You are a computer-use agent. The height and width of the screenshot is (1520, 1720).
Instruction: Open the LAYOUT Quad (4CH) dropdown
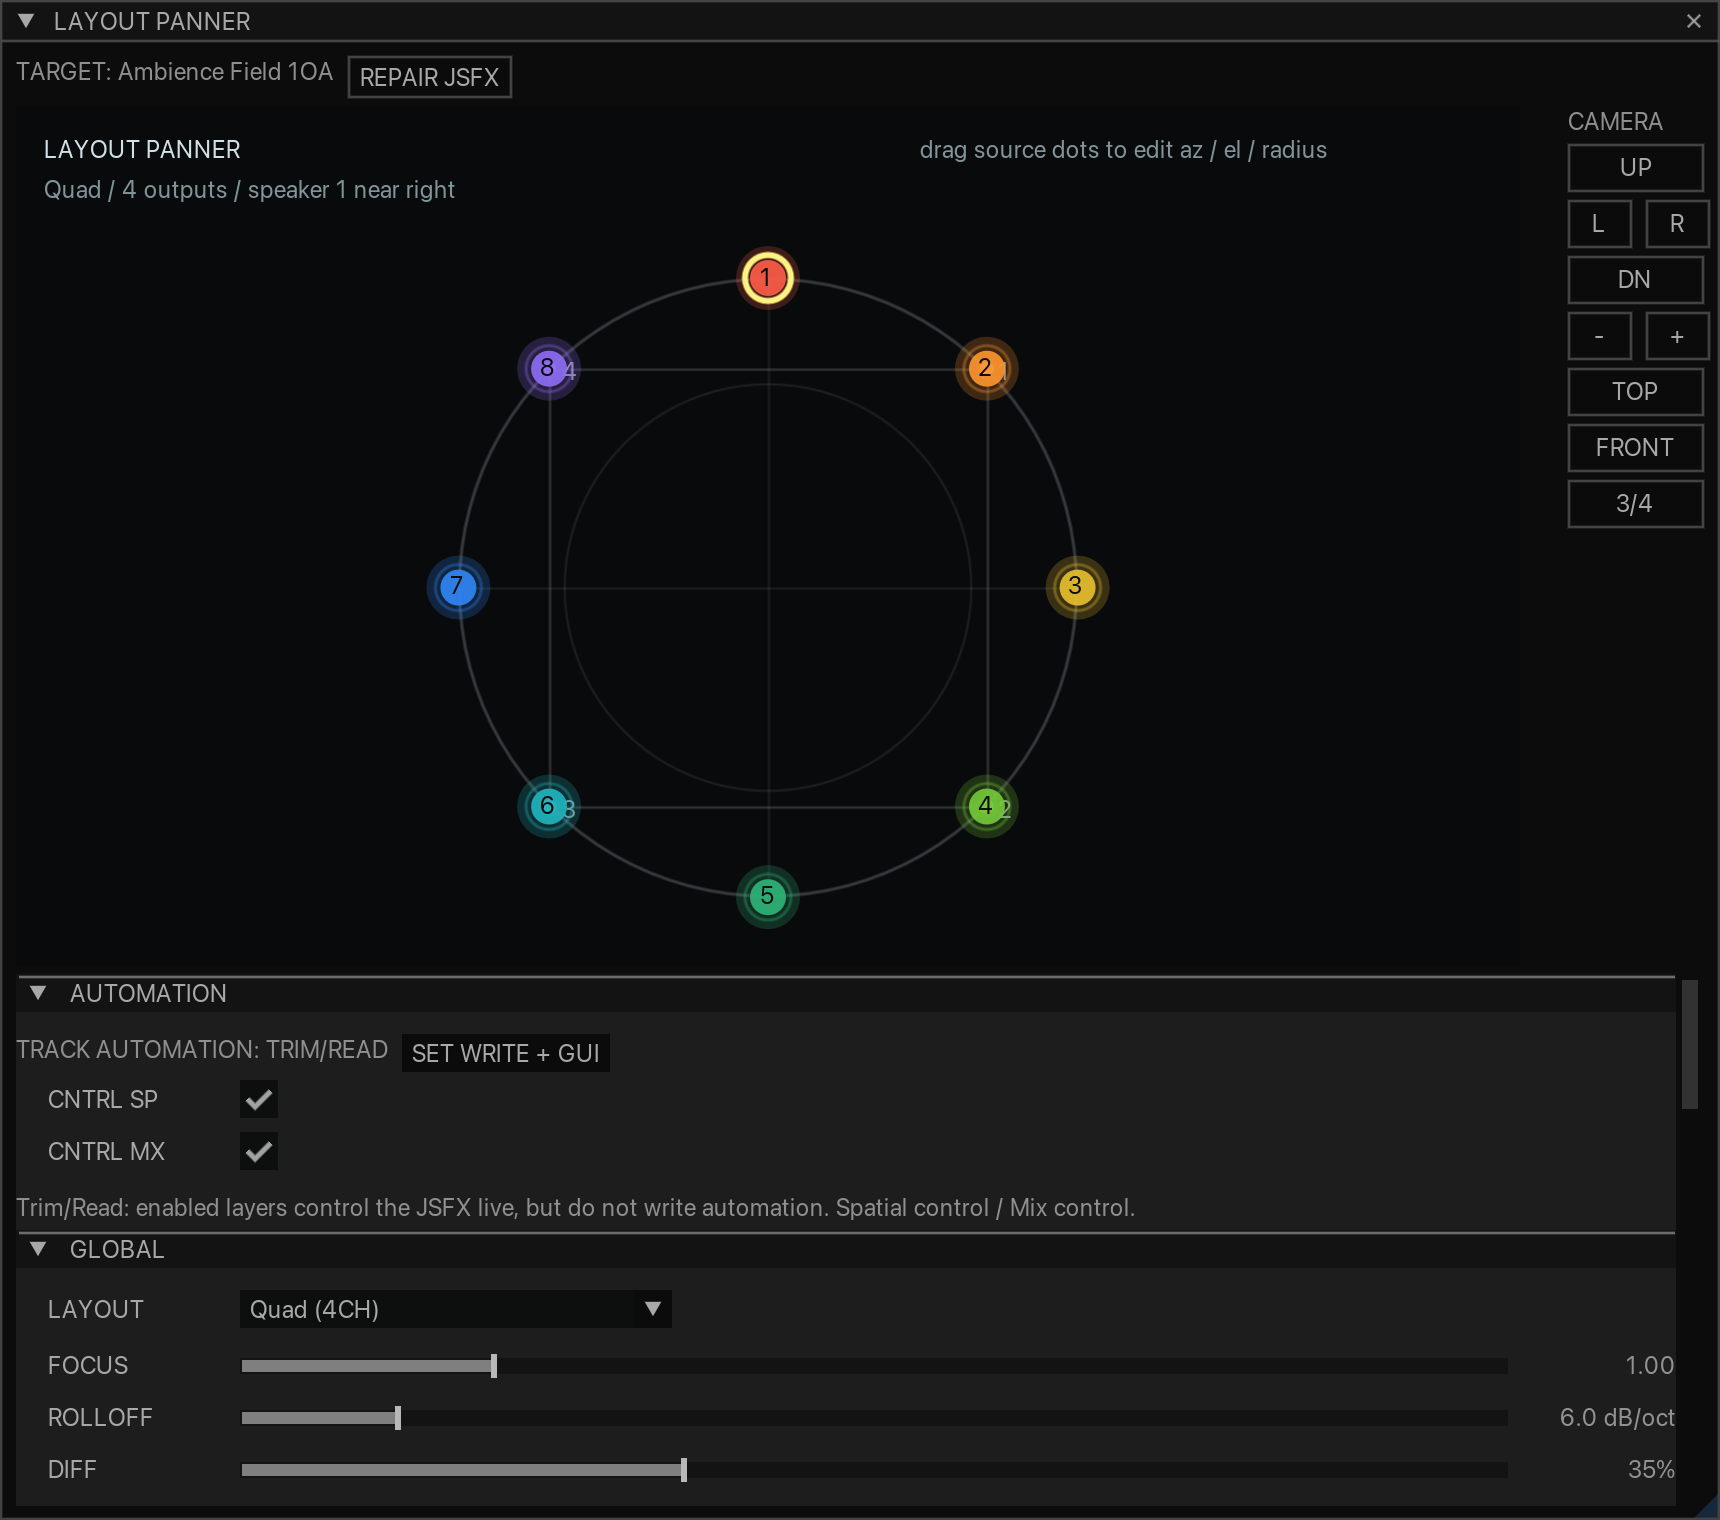(455, 1309)
